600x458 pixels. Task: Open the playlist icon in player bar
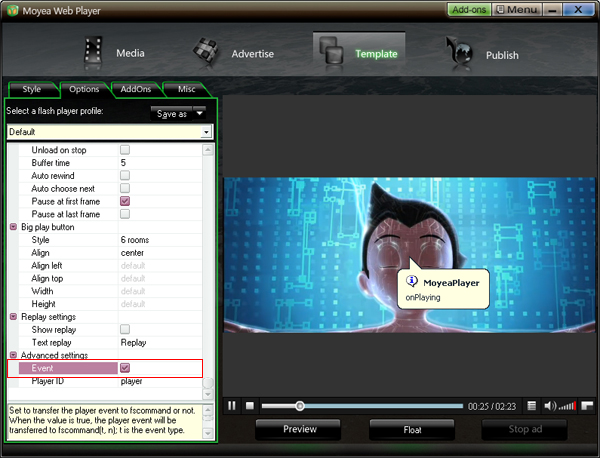[532, 406]
